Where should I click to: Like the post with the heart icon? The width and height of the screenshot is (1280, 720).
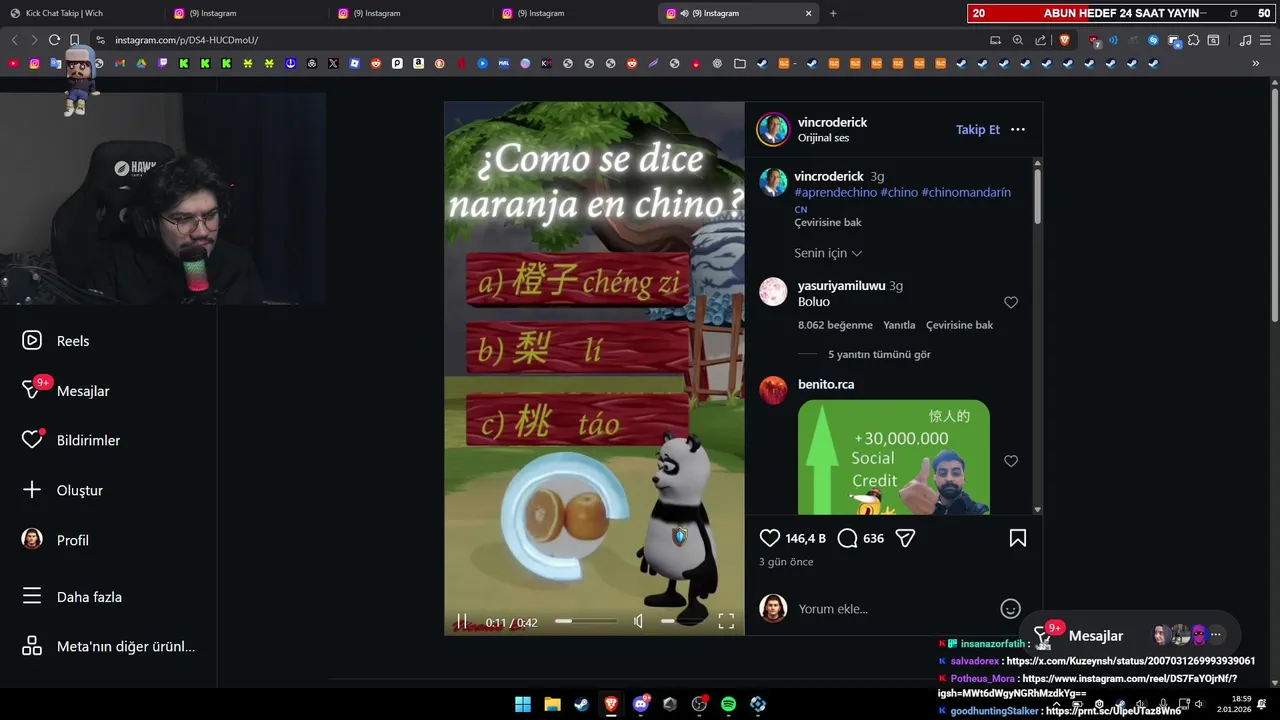[769, 538]
